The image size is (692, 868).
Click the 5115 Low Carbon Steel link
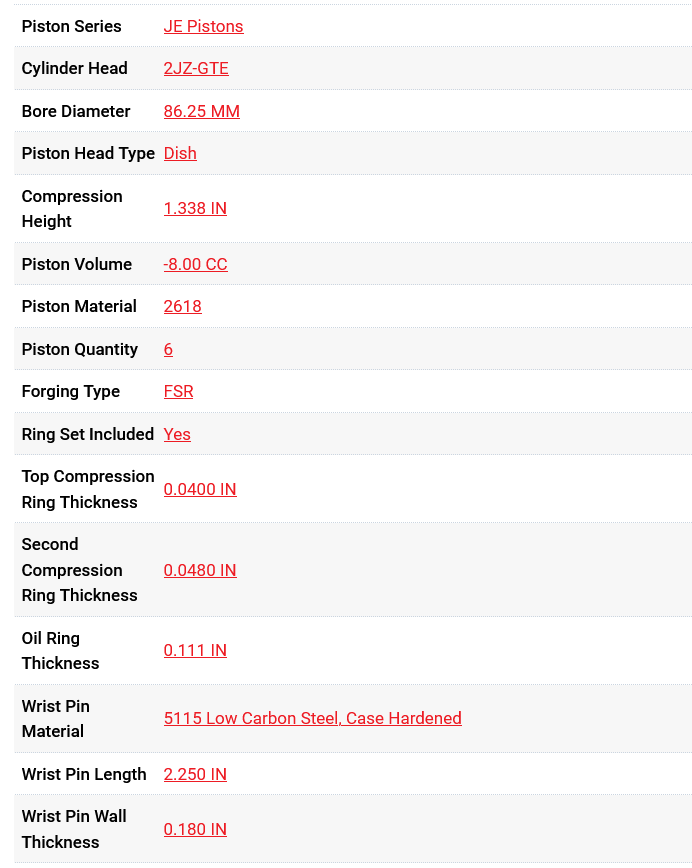click(x=312, y=718)
